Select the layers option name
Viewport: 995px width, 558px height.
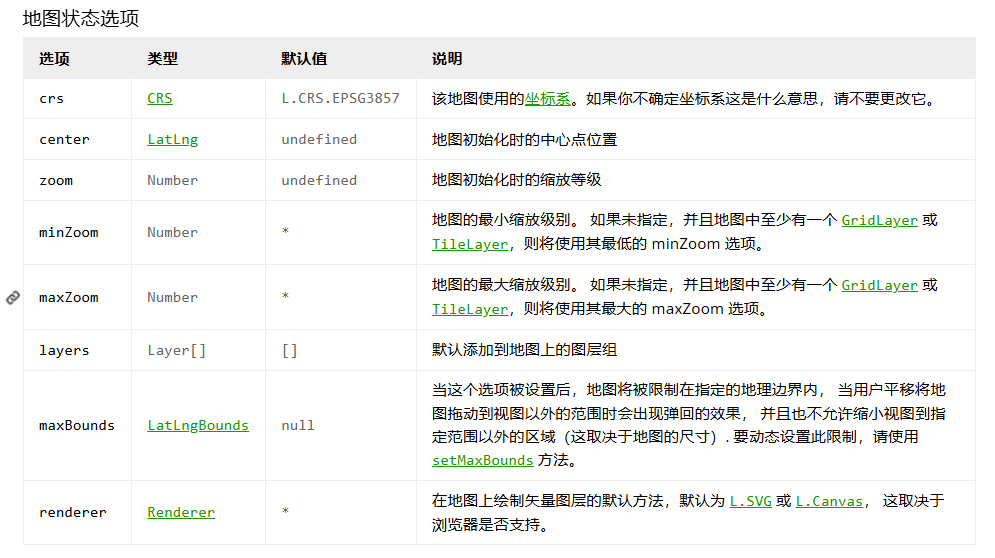[64, 350]
